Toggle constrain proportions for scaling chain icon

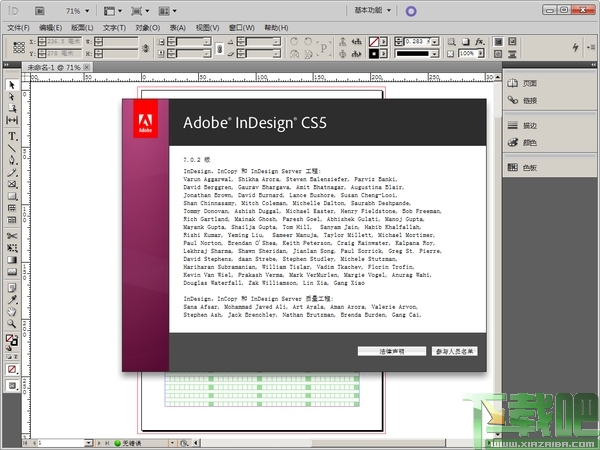click(219, 48)
